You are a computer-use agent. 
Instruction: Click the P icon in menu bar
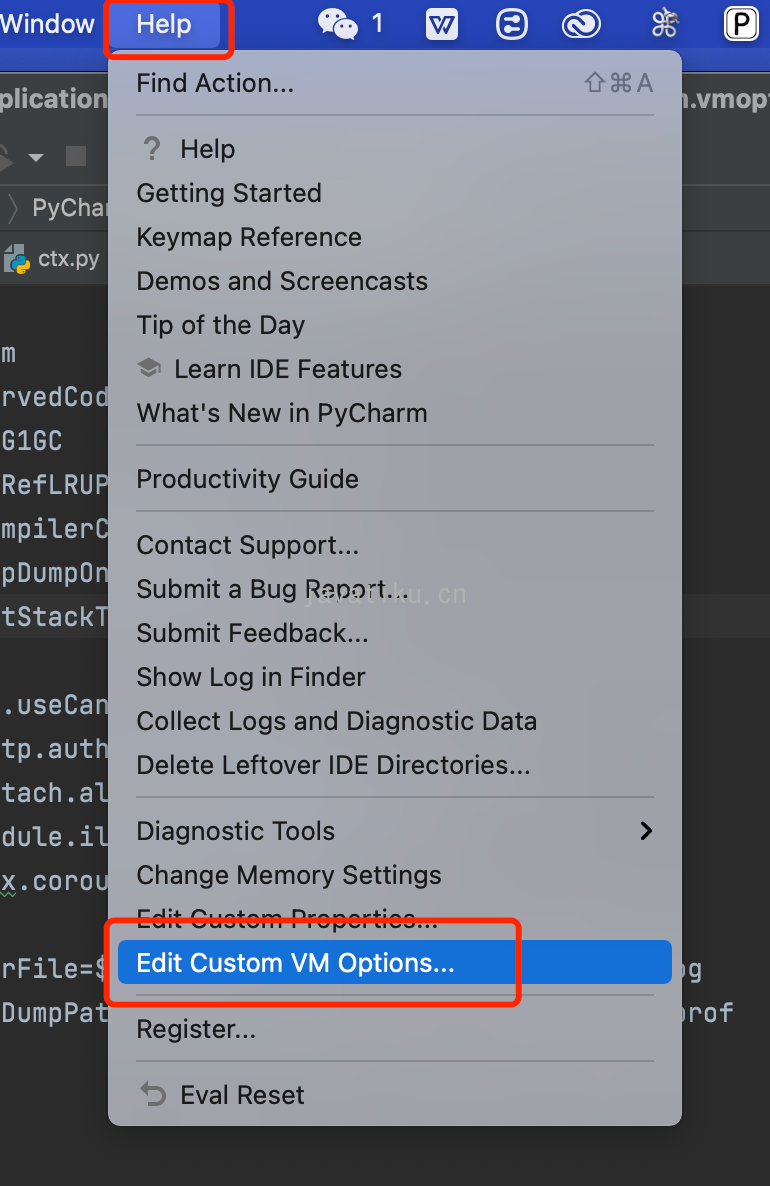(x=741, y=23)
